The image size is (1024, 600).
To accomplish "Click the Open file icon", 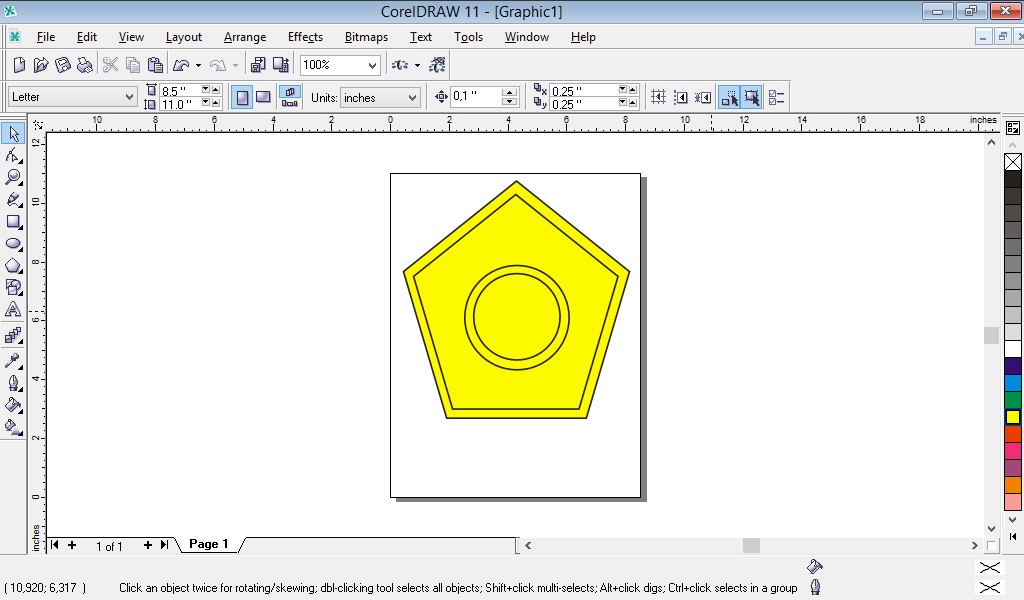I will [40, 65].
